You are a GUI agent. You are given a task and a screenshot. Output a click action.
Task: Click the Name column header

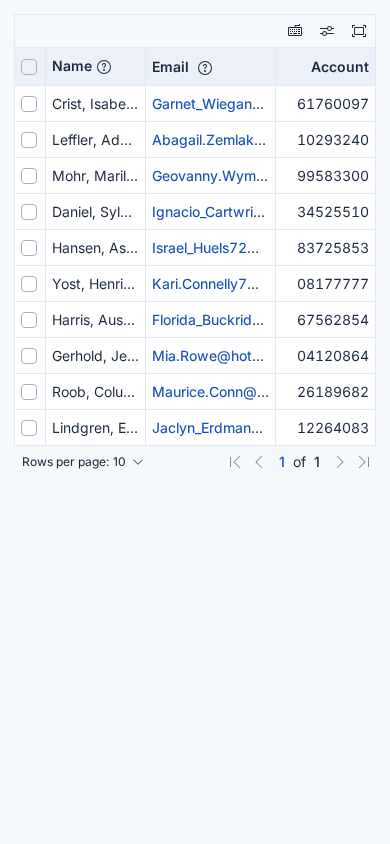coord(72,66)
